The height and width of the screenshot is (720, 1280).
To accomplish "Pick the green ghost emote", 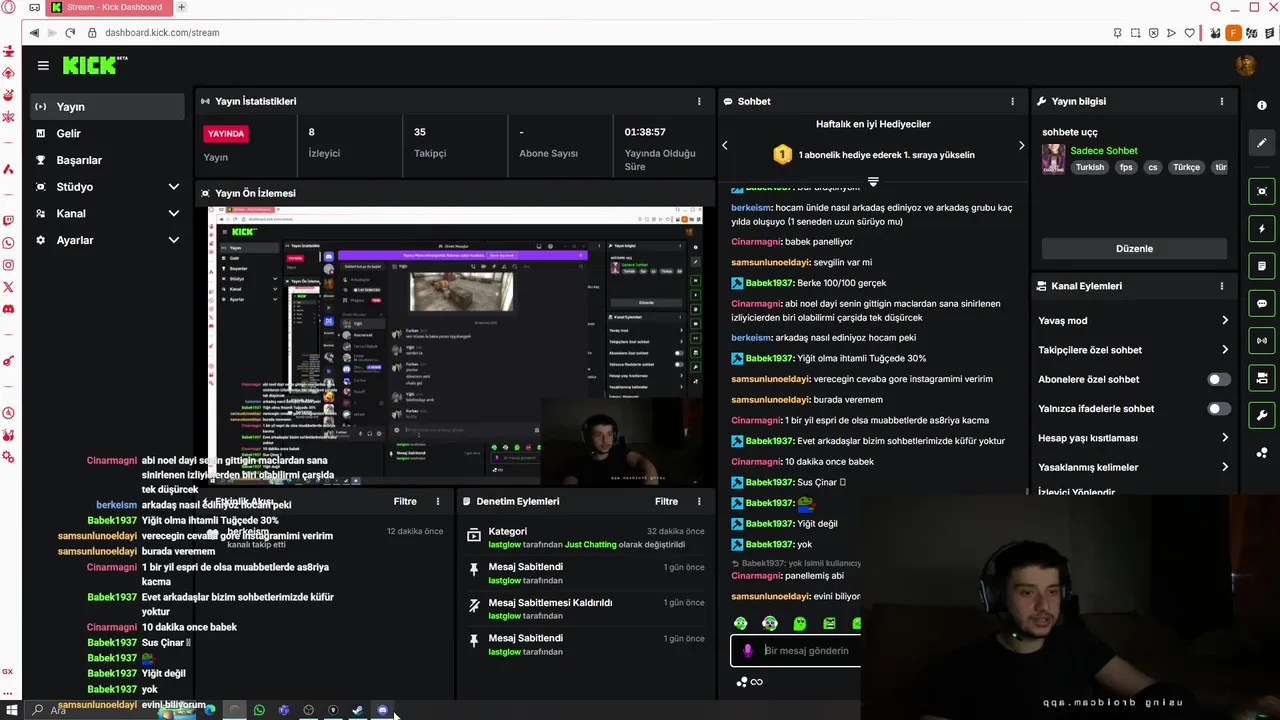I will click(799, 623).
